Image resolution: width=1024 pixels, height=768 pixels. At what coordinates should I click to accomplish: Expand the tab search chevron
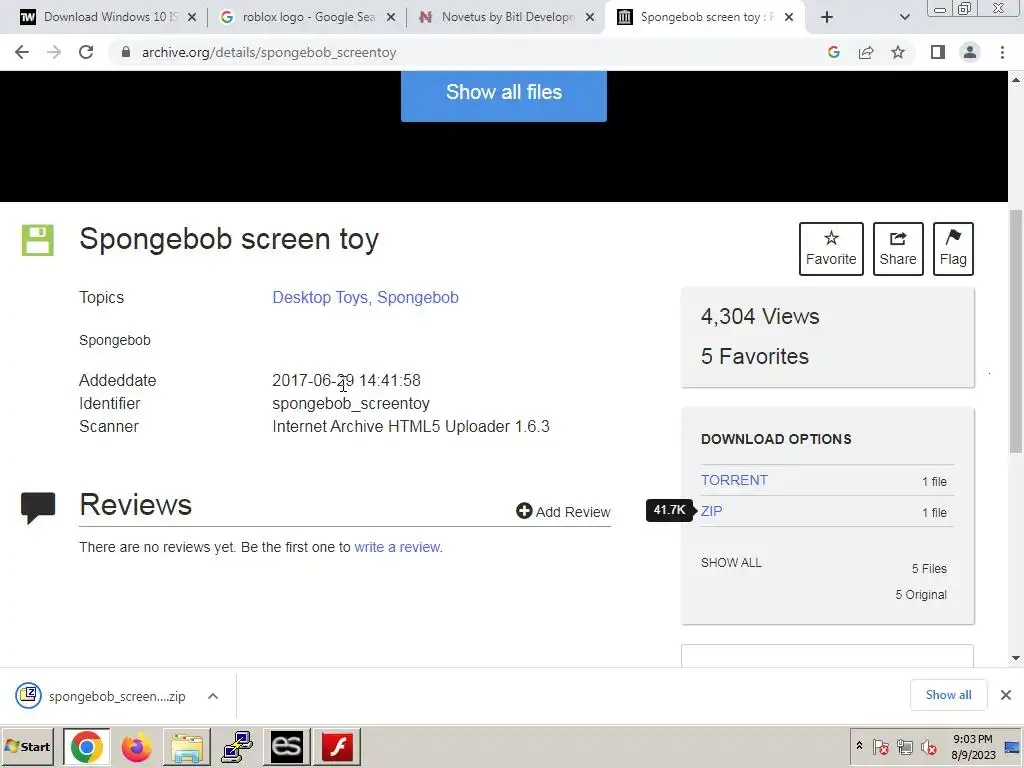click(904, 17)
